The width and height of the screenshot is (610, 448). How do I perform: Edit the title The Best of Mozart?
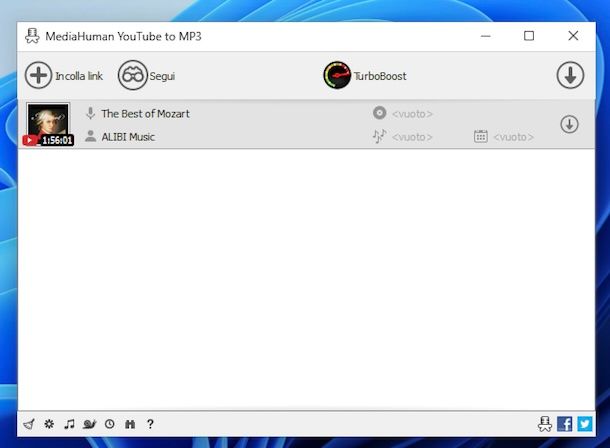pos(145,114)
